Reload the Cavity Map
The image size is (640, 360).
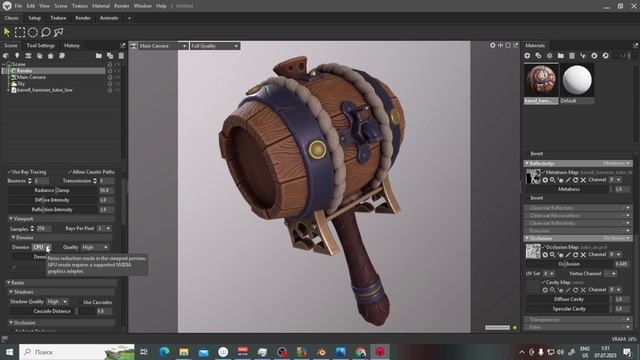pos(576,290)
